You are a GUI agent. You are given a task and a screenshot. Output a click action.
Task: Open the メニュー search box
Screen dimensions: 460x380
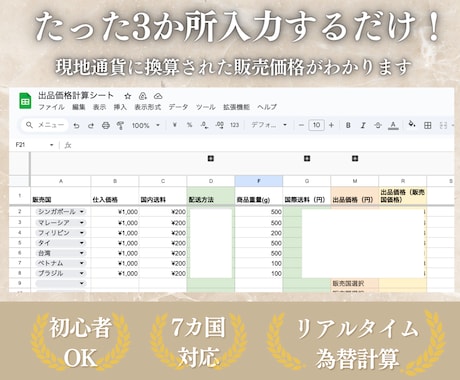coord(45,125)
